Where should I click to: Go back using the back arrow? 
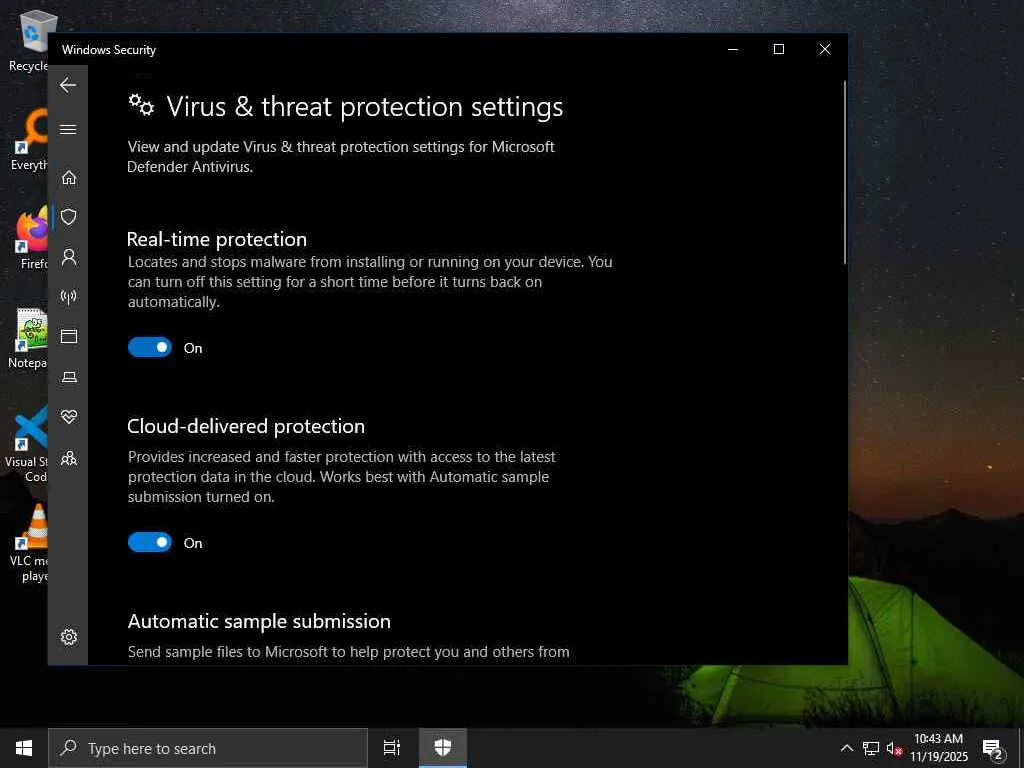[68, 85]
